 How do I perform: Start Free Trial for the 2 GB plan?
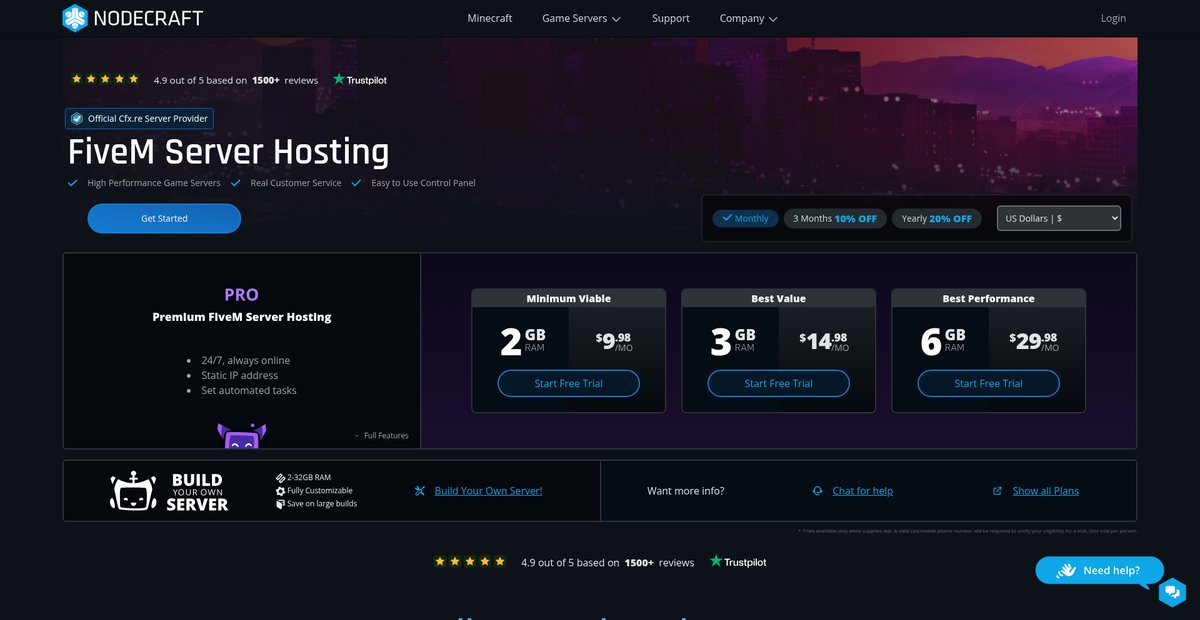click(x=568, y=383)
